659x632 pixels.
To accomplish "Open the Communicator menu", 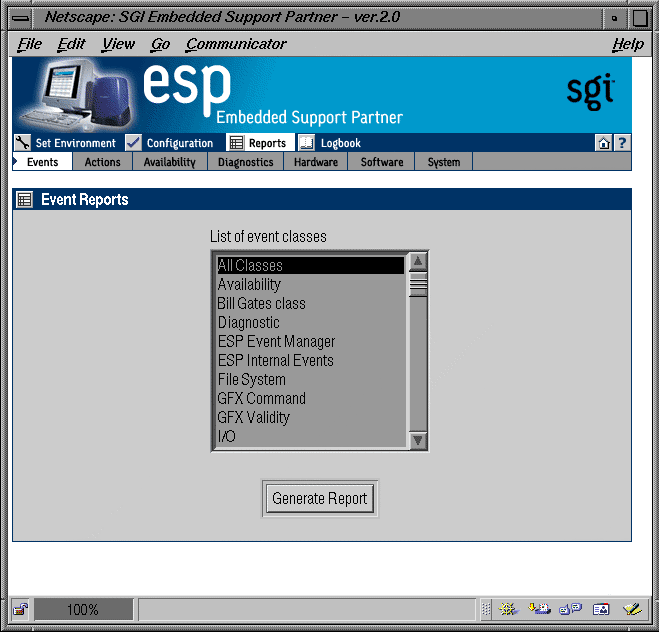I will pyautogui.click(x=236, y=44).
